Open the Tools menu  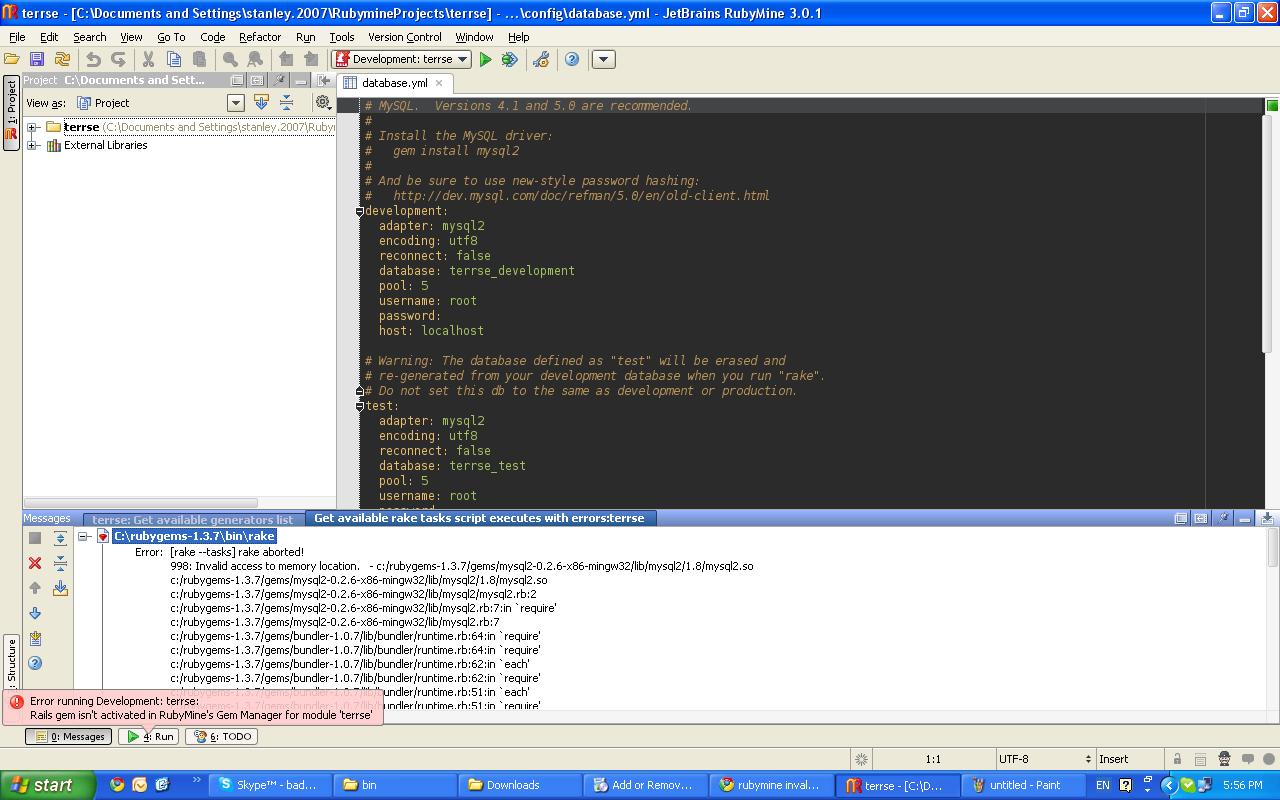pyautogui.click(x=342, y=37)
